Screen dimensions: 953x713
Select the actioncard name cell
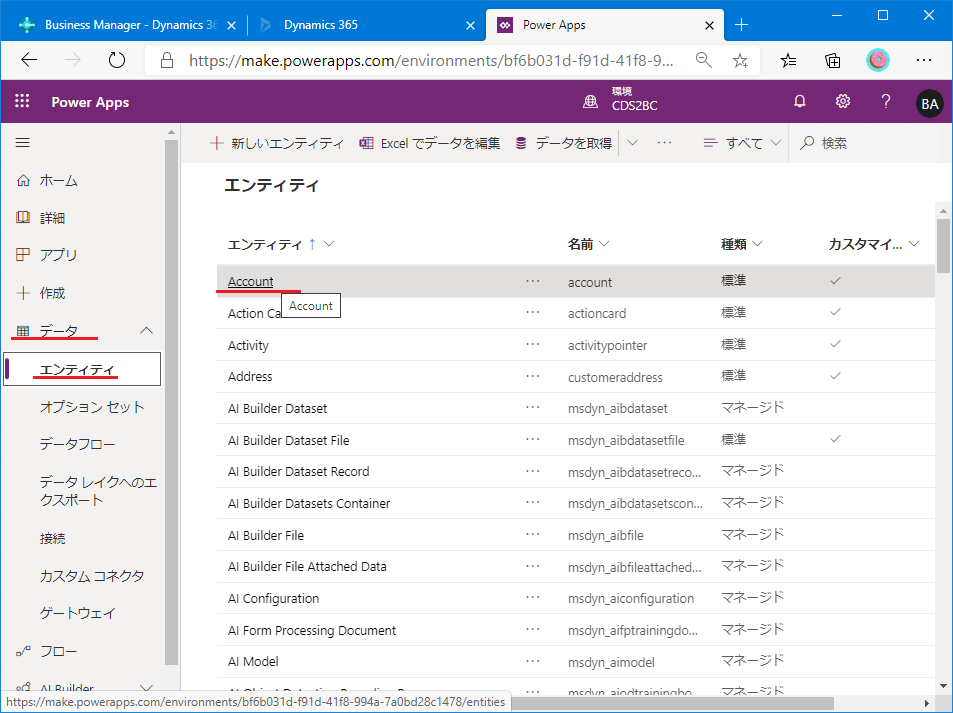click(x=597, y=314)
